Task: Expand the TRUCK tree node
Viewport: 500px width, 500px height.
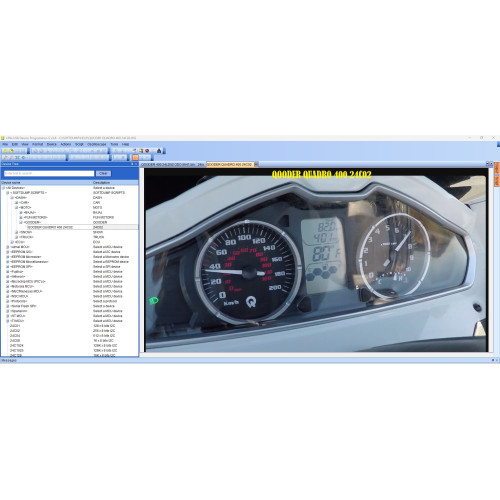Action: pos(16,237)
